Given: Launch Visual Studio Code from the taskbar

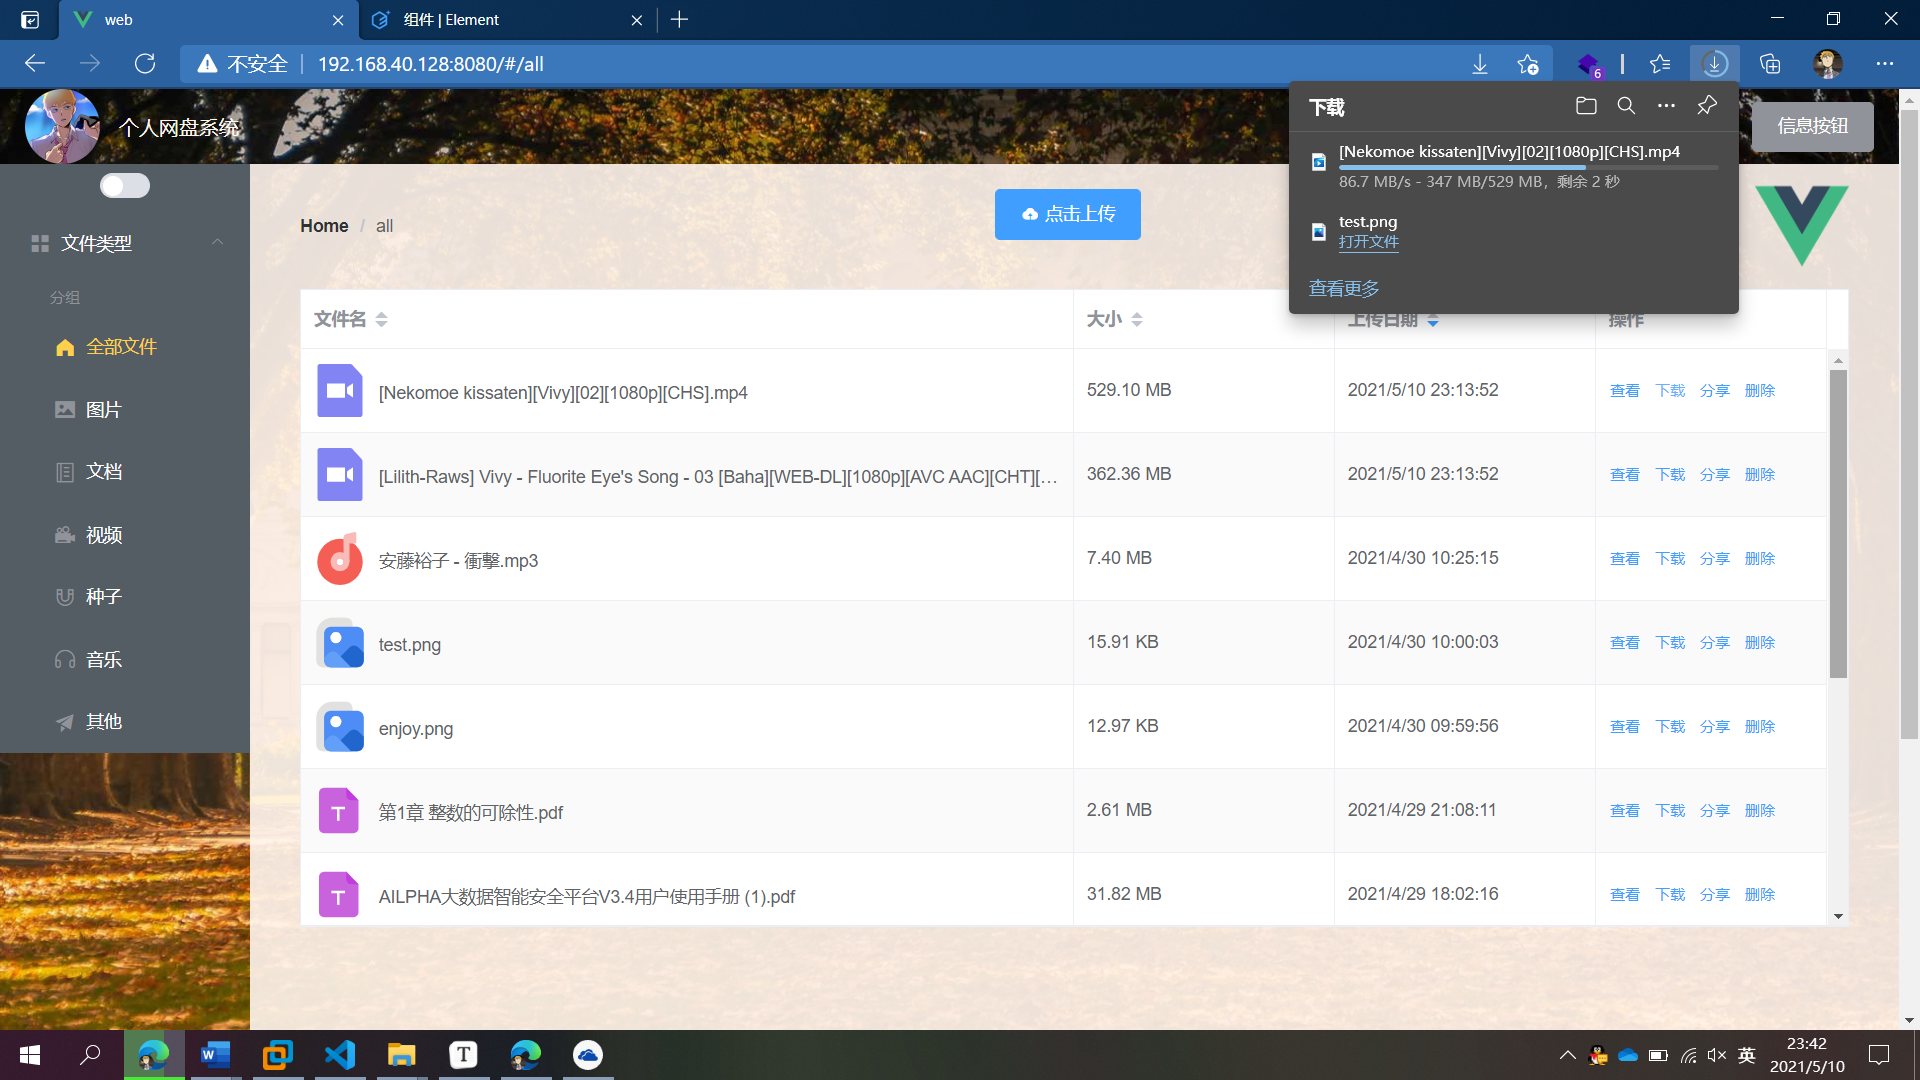Looking at the screenshot, I should pyautogui.click(x=340, y=1055).
